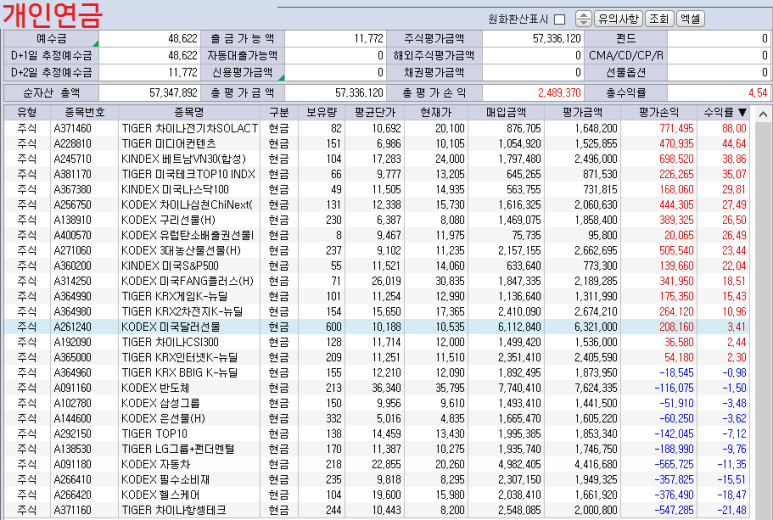Select KODEX 삼성그룹 row
Screen dimensions: 773x520
click(x=377, y=403)
